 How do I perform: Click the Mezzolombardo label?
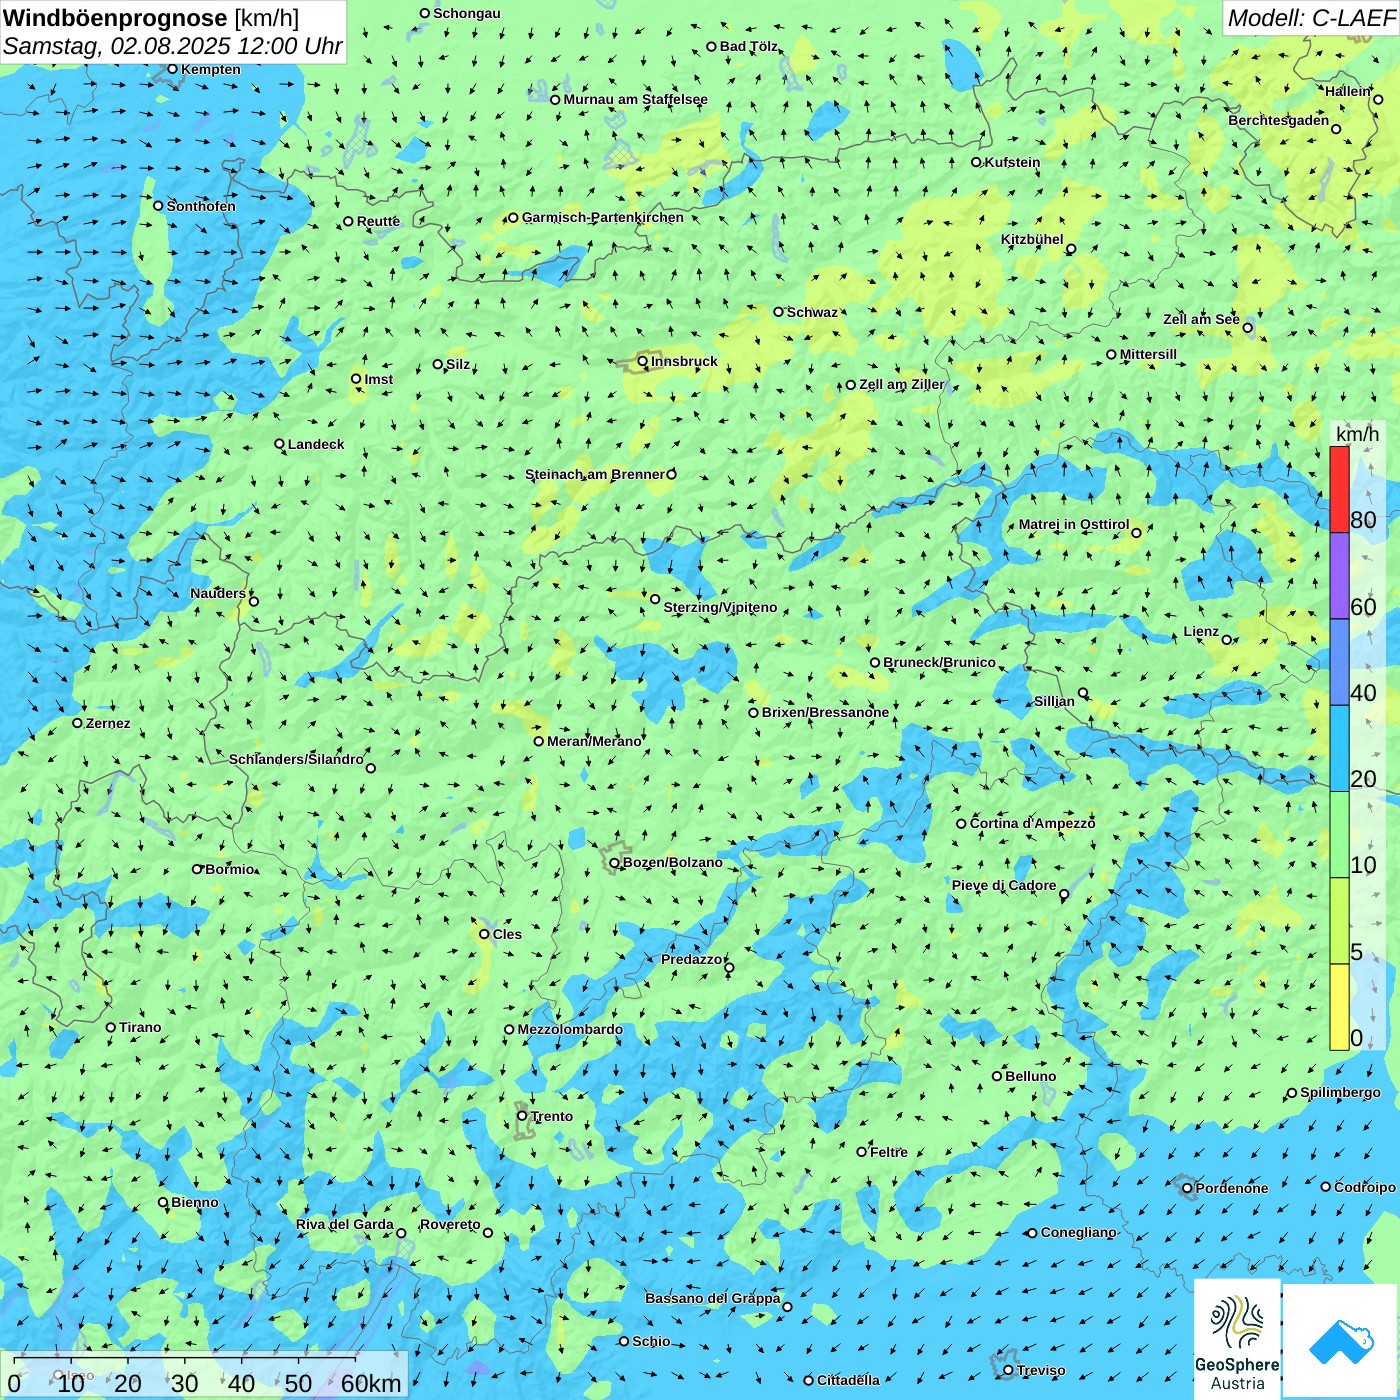570,1029
